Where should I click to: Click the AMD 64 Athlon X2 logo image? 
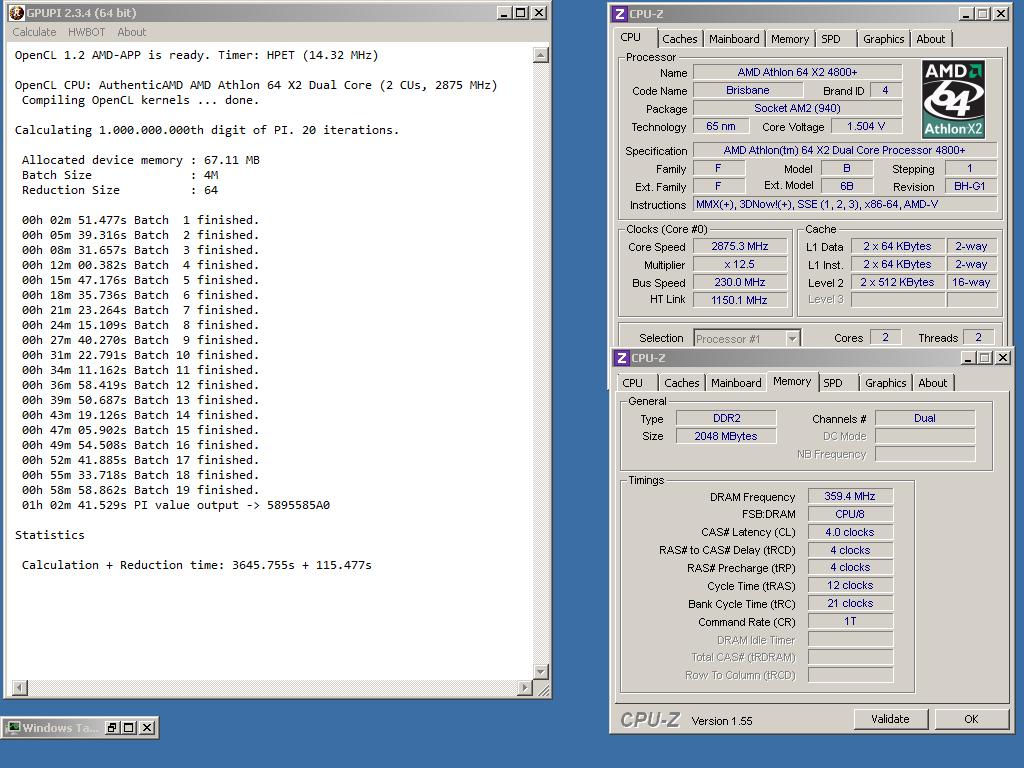[x=953, y=99]
